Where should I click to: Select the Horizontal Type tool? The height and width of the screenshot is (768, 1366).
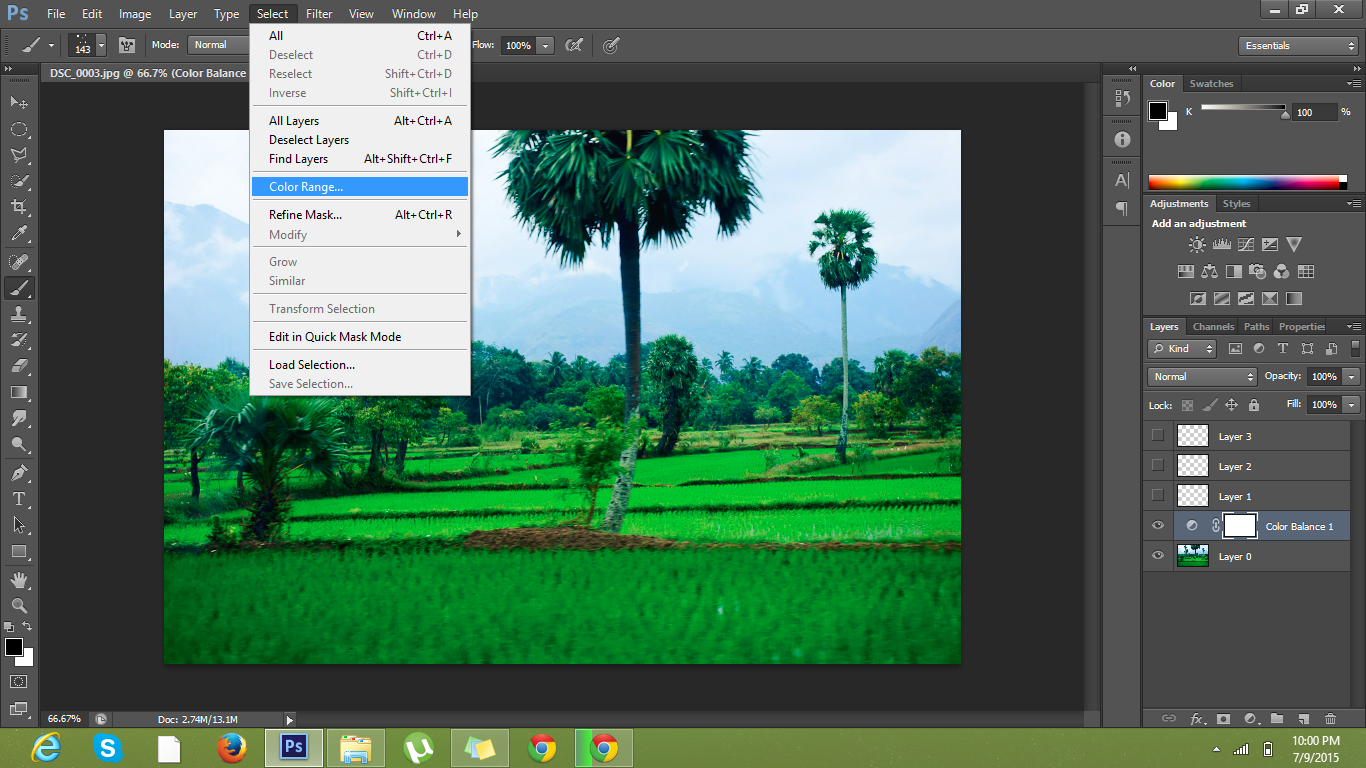[x=19, y=499]
